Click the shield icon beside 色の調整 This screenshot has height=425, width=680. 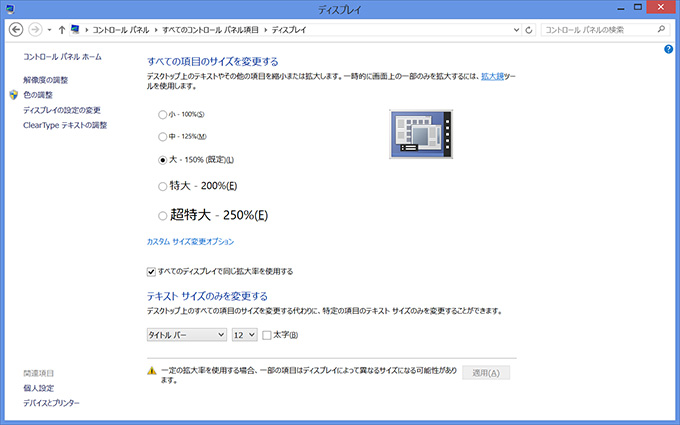tap(14, 95)
